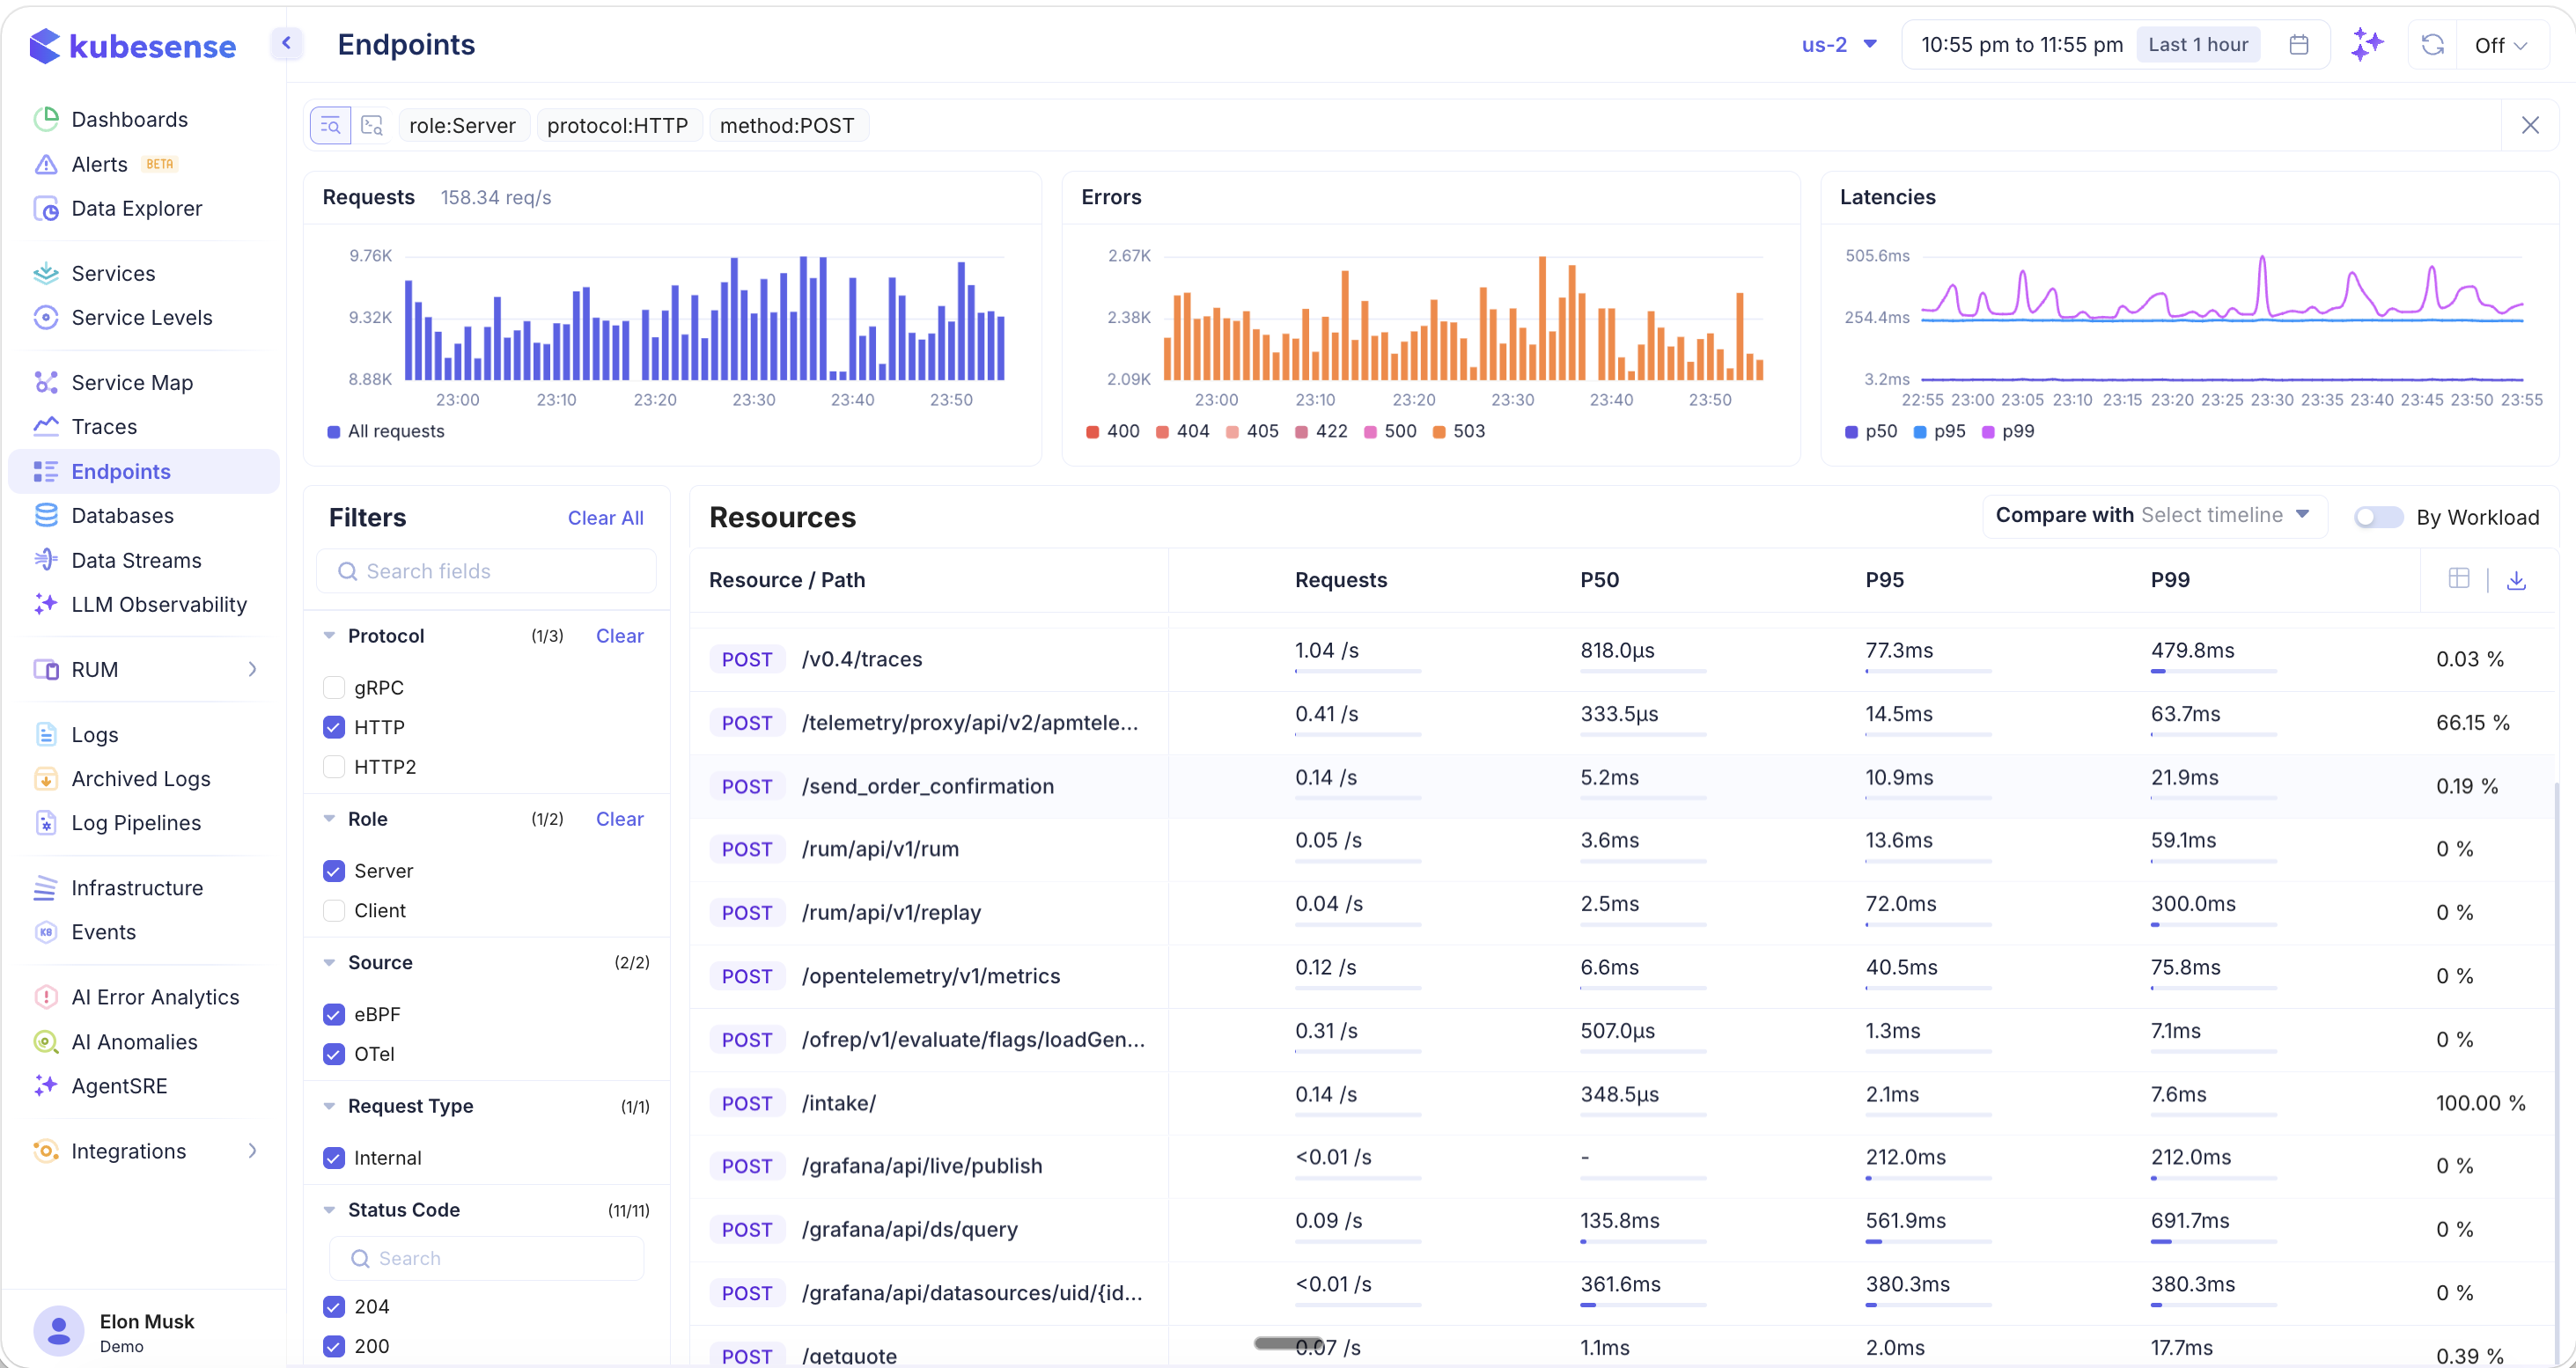The height and width of the screenshot is (1368, 2576).
Task: Download the Resources table data
Action: click(x=2518, y=579)
